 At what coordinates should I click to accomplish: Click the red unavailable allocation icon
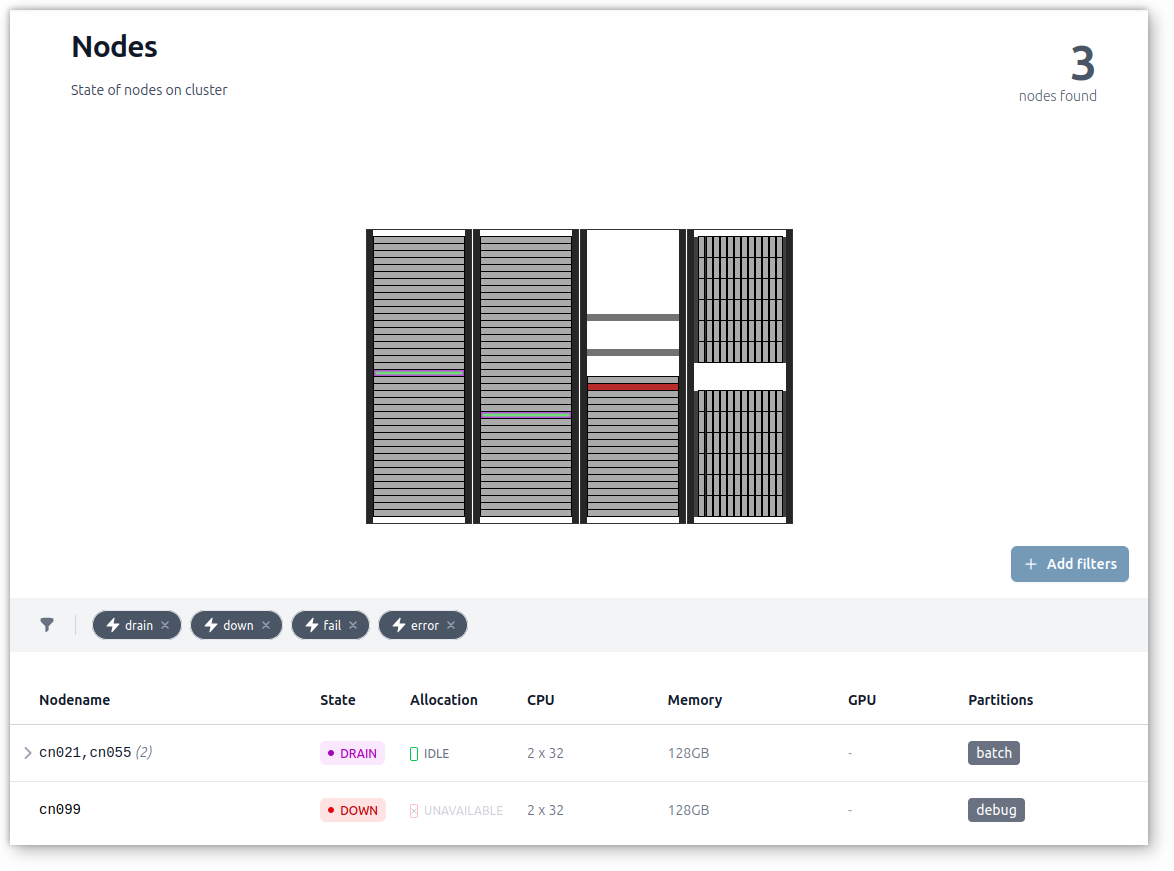click(x=414, y=810)
